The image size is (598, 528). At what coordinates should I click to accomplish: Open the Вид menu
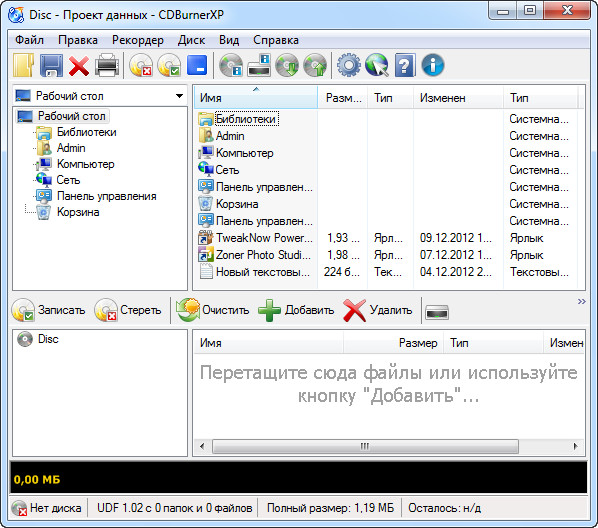point(229,40)
